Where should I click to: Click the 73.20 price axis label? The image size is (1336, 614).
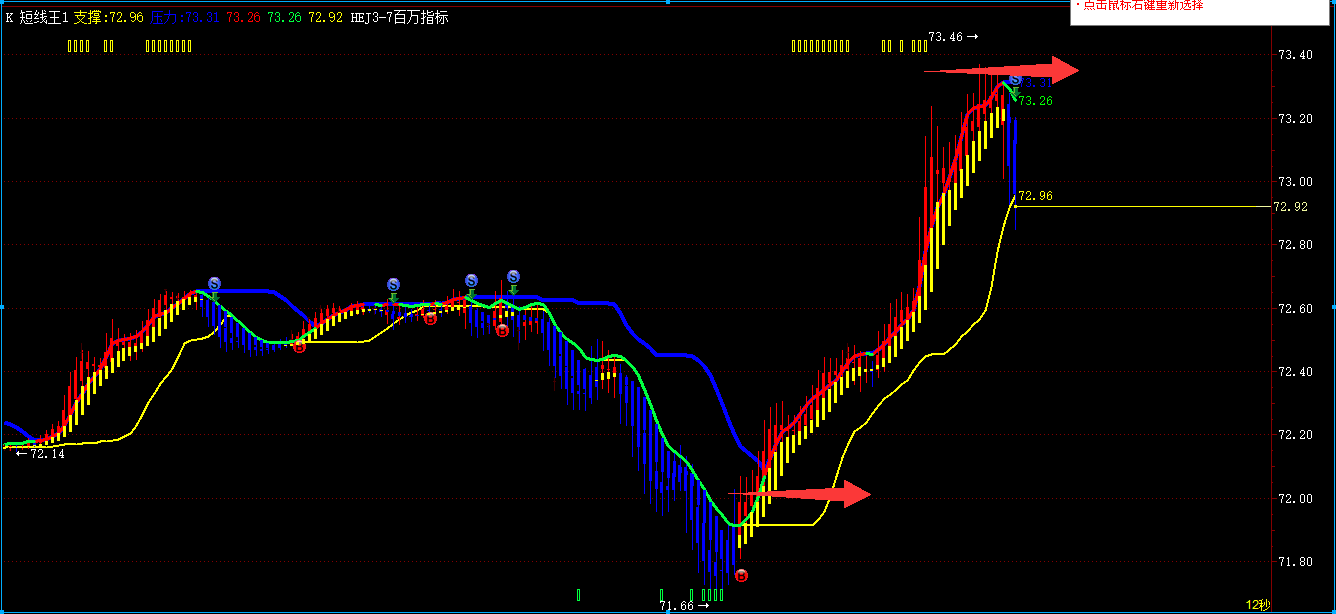click(1295, 118)
